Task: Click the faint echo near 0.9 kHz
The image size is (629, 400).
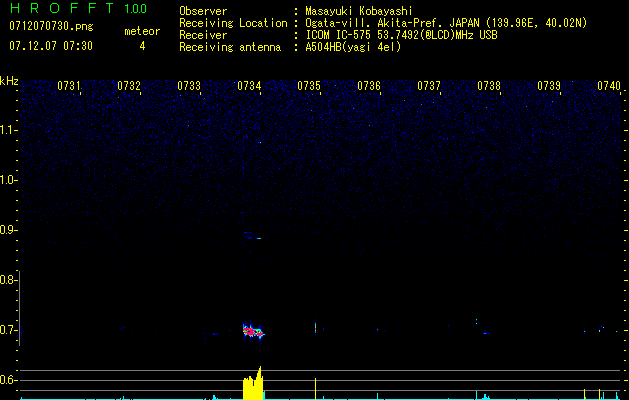Action: point(253,236)
